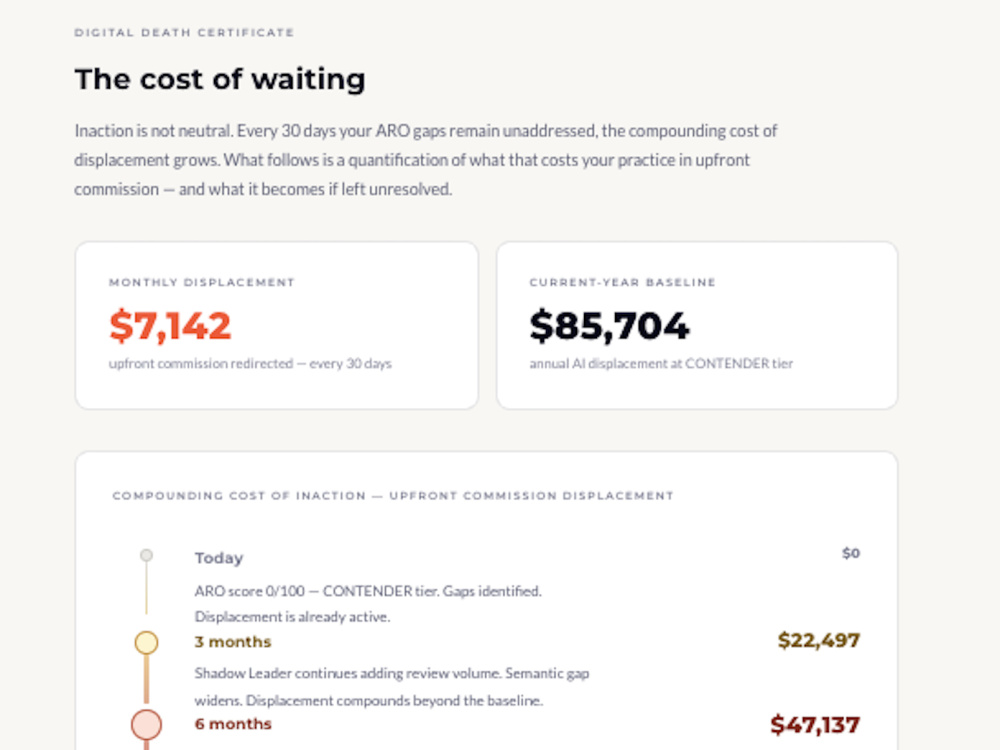The width and height of the screenshot is (1000, 750).
Task: Click the Monthly Displacement card label
Action: pyautogui.click(x=202, y=283)
